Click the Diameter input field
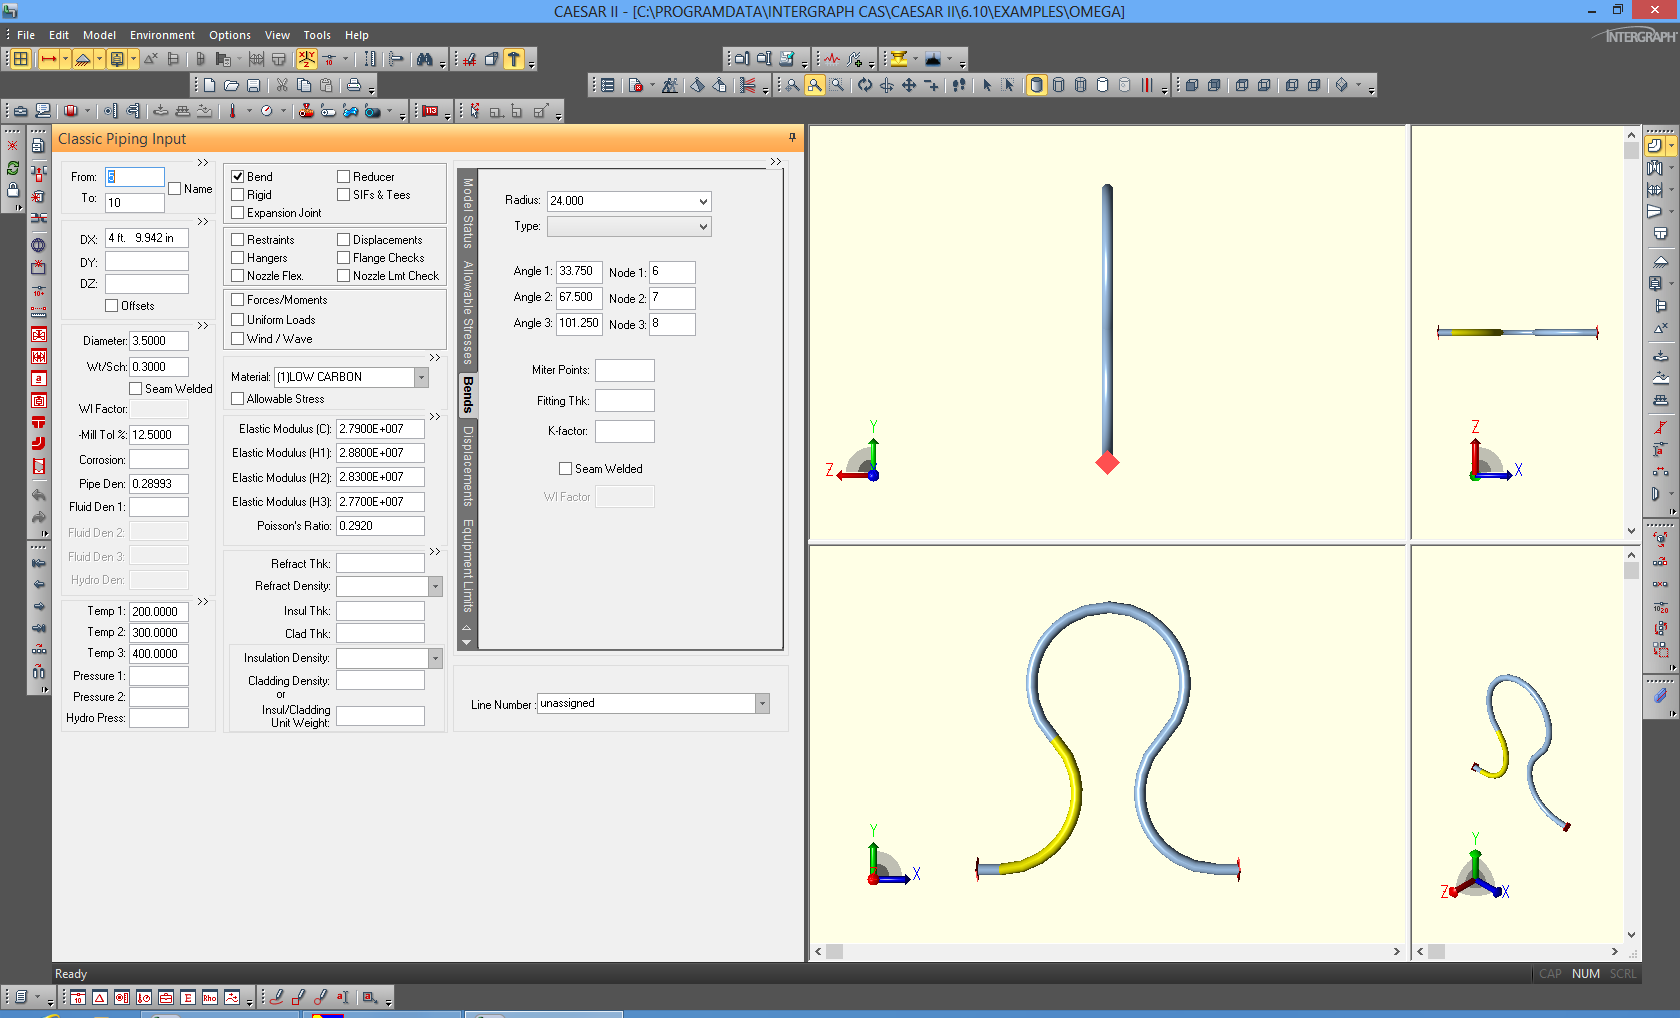This screenshot has height=1018, width=1680. coord(159,341)
